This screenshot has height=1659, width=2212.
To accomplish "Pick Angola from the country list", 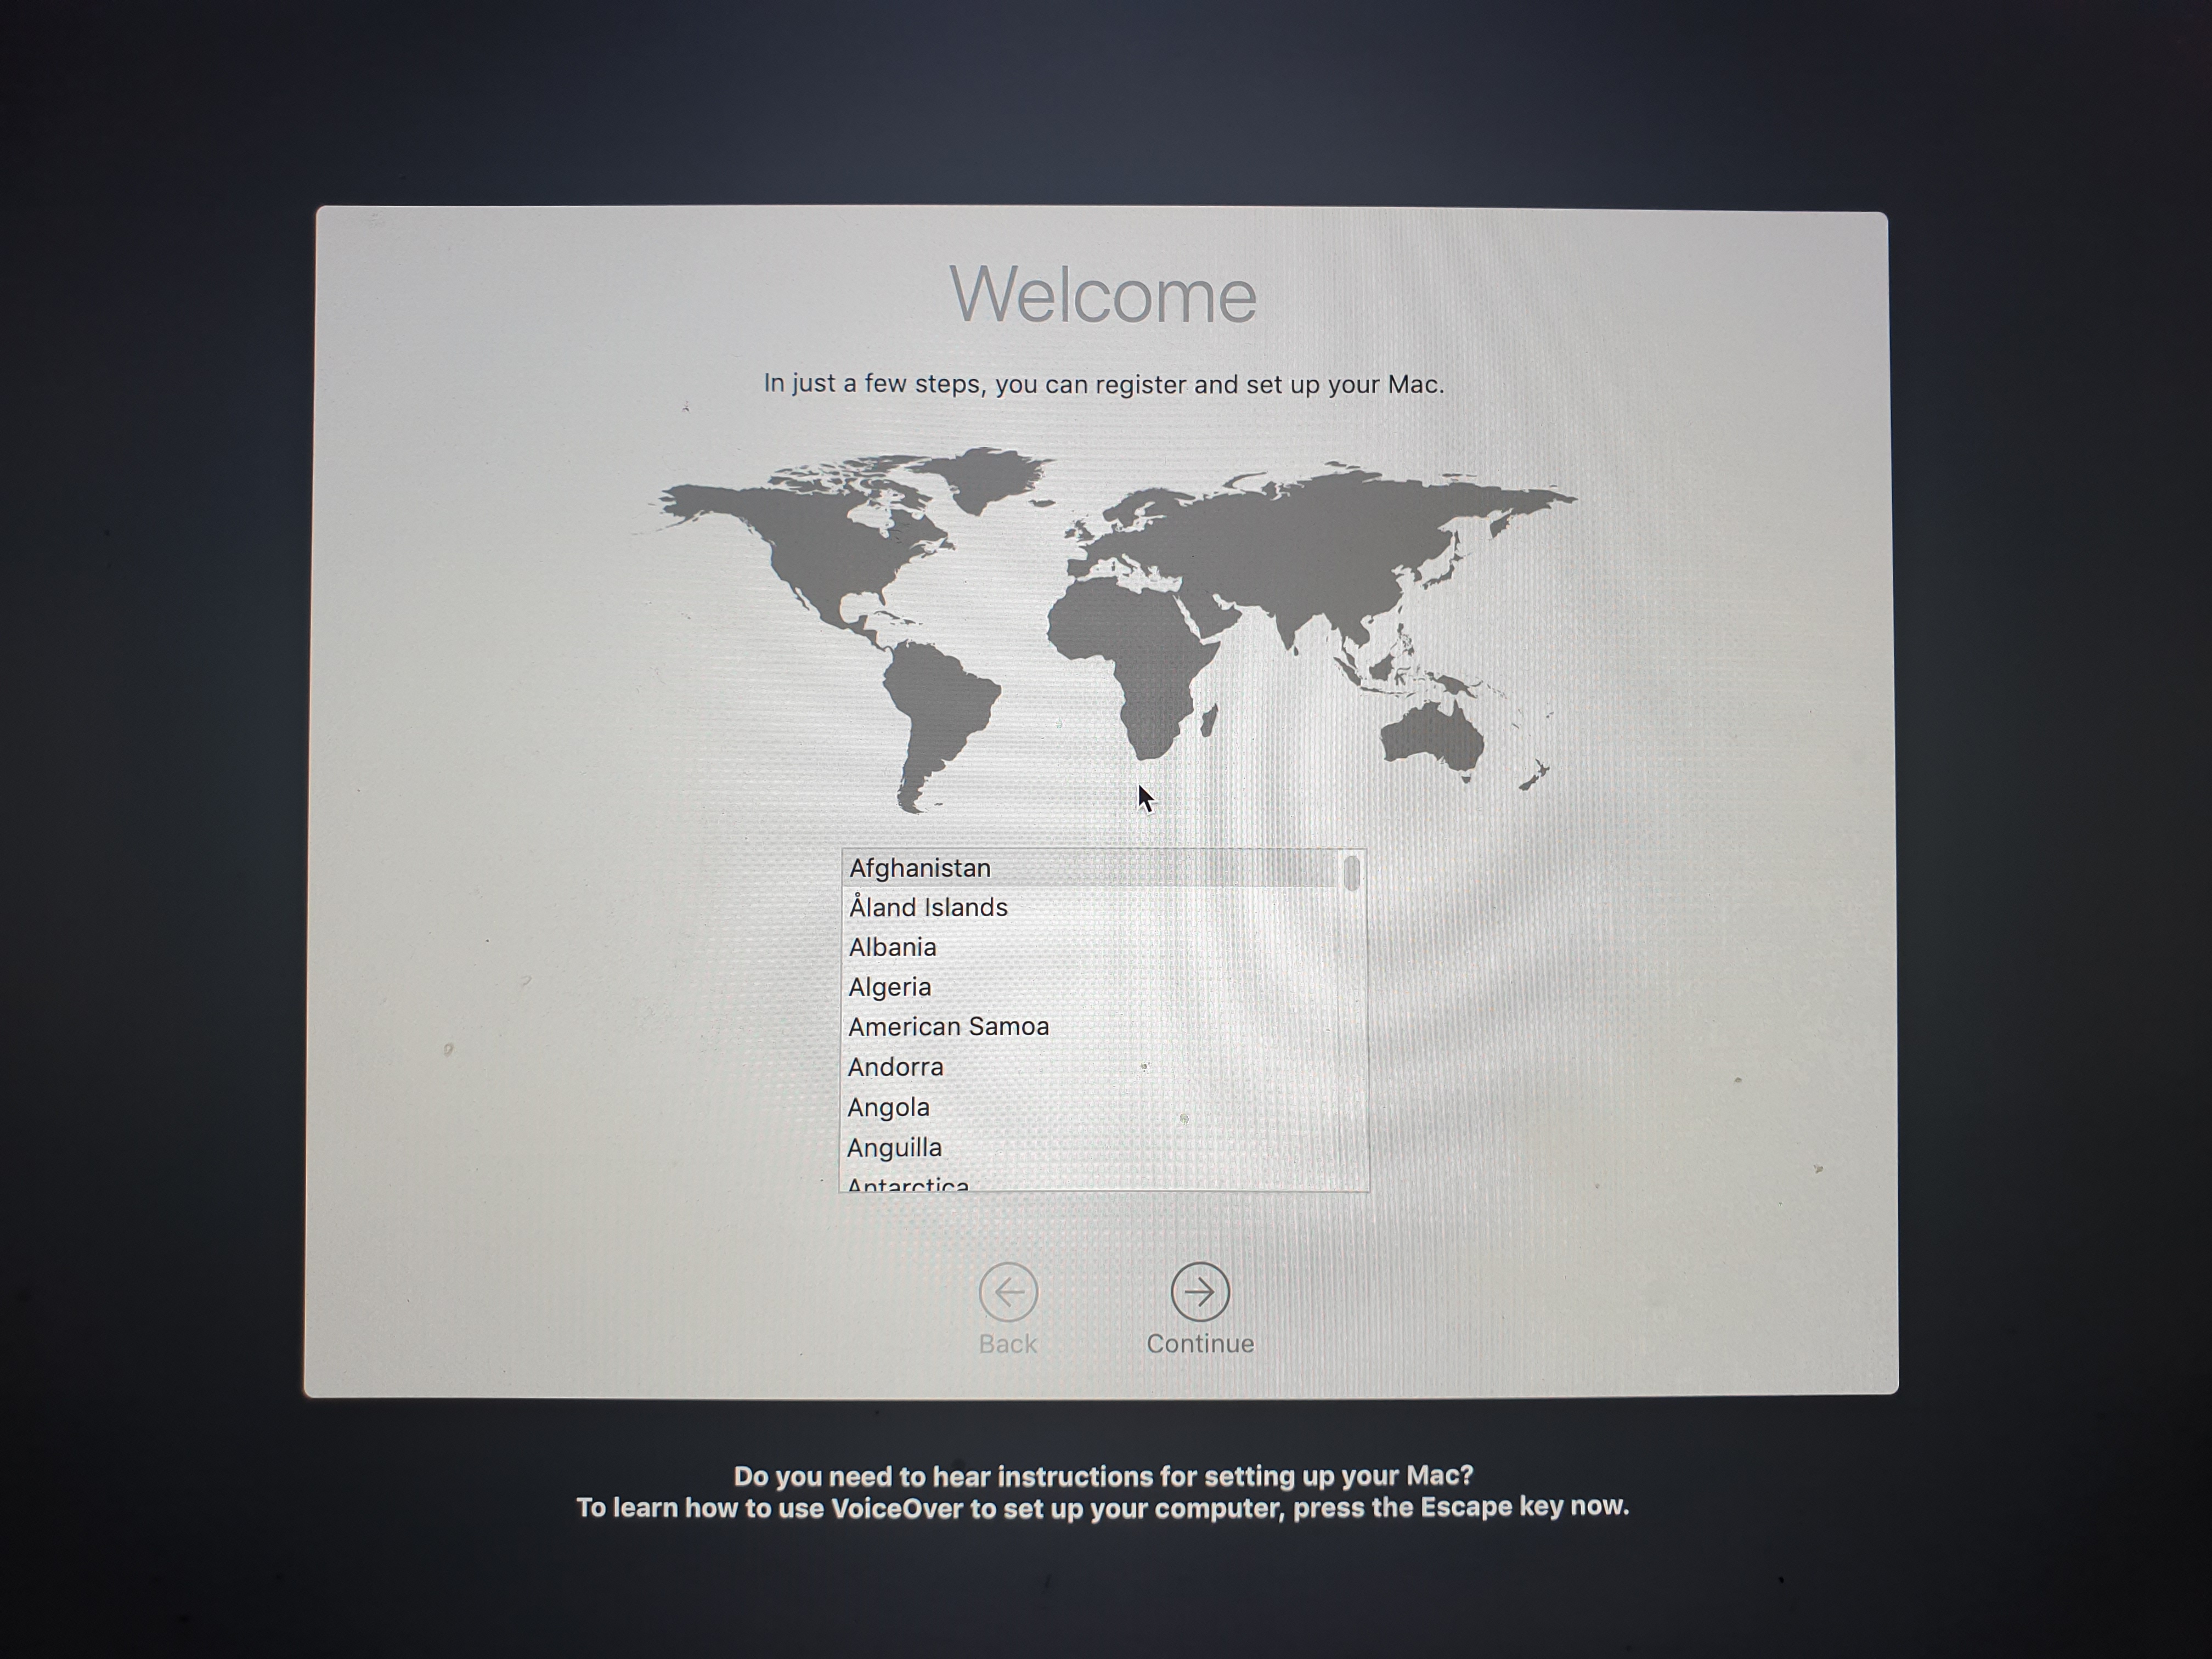I will (1090, 1107).
